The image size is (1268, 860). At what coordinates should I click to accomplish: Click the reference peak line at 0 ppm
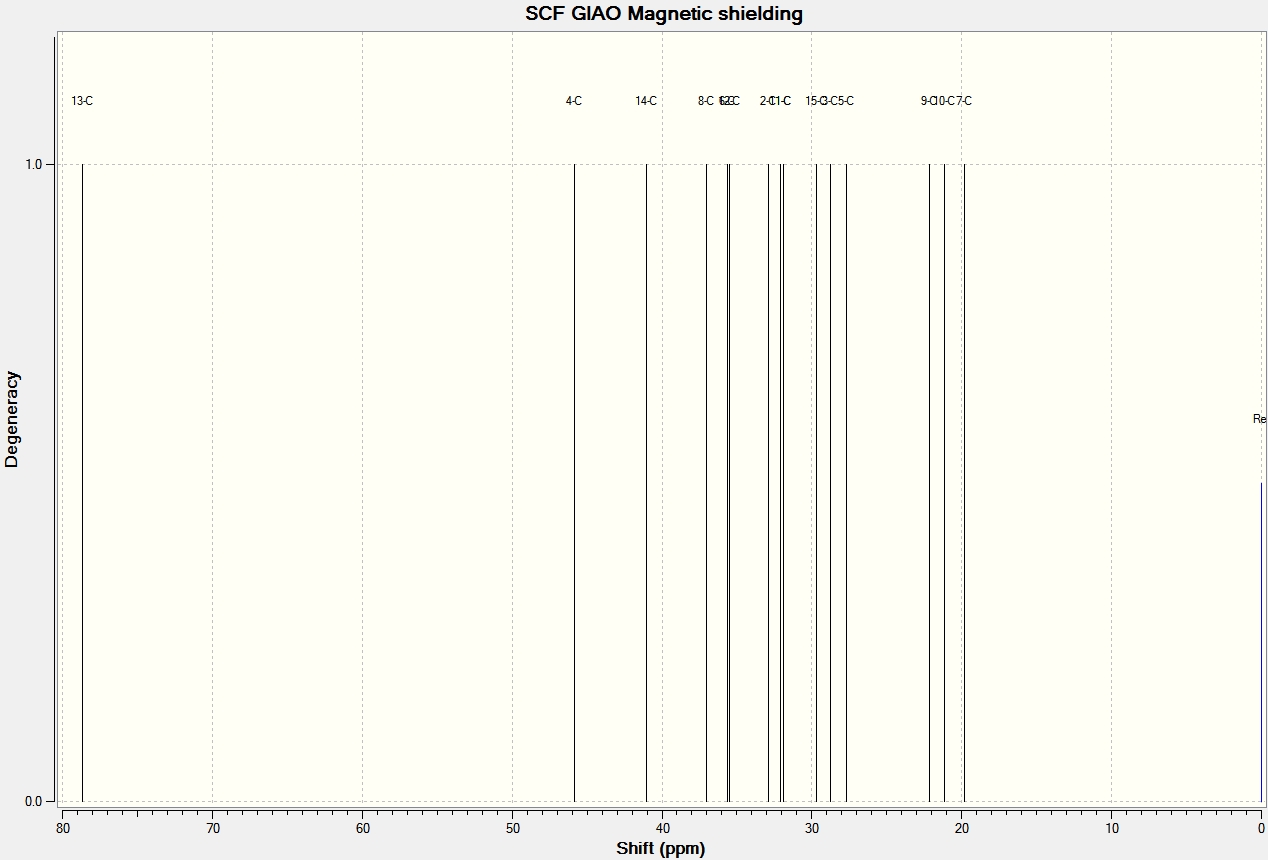1261,641
